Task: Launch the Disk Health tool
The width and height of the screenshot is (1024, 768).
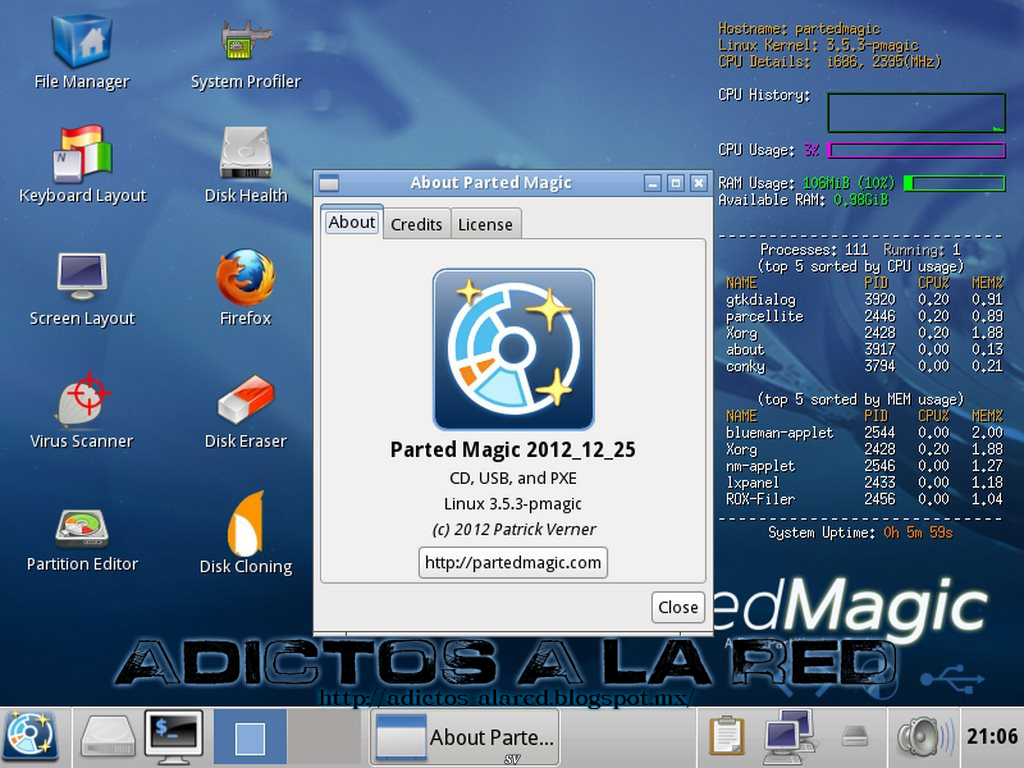Action: tap(246, 165)
